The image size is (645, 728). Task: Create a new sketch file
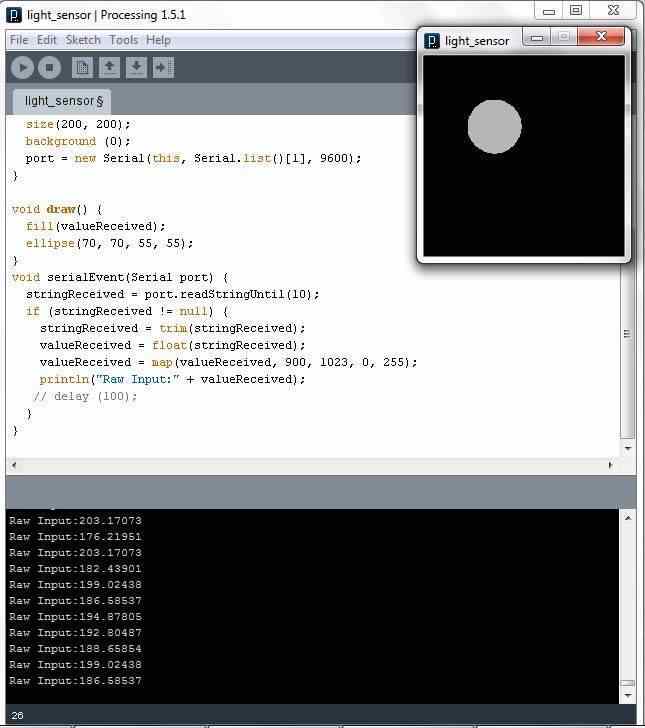[82, 68]
